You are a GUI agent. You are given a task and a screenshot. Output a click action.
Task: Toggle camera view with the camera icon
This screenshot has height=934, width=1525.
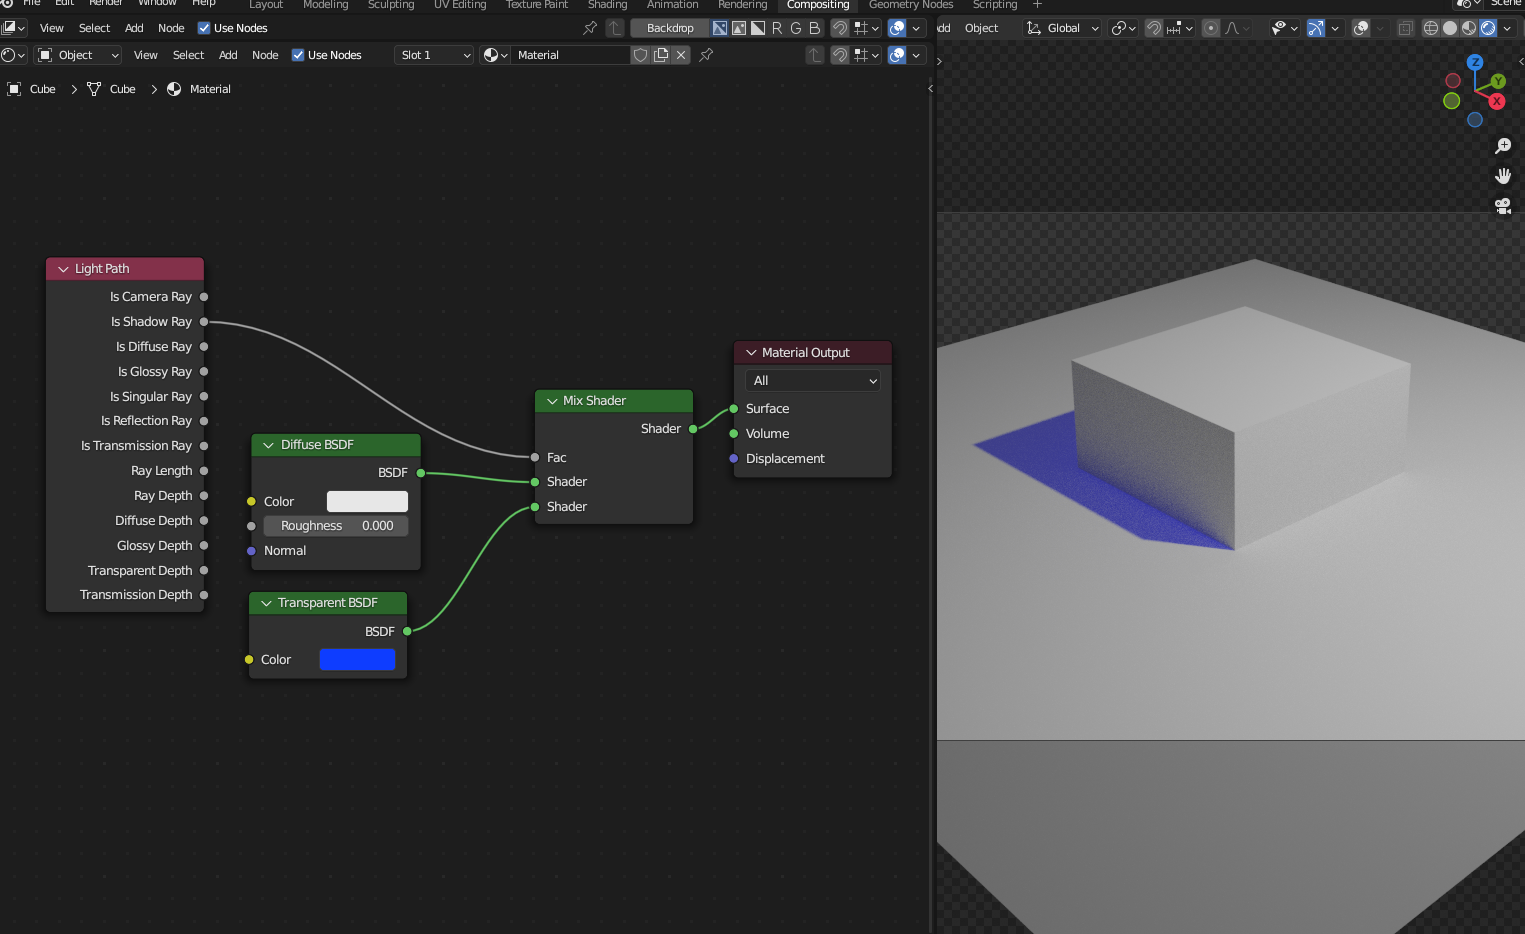[x=1503, y=206]
